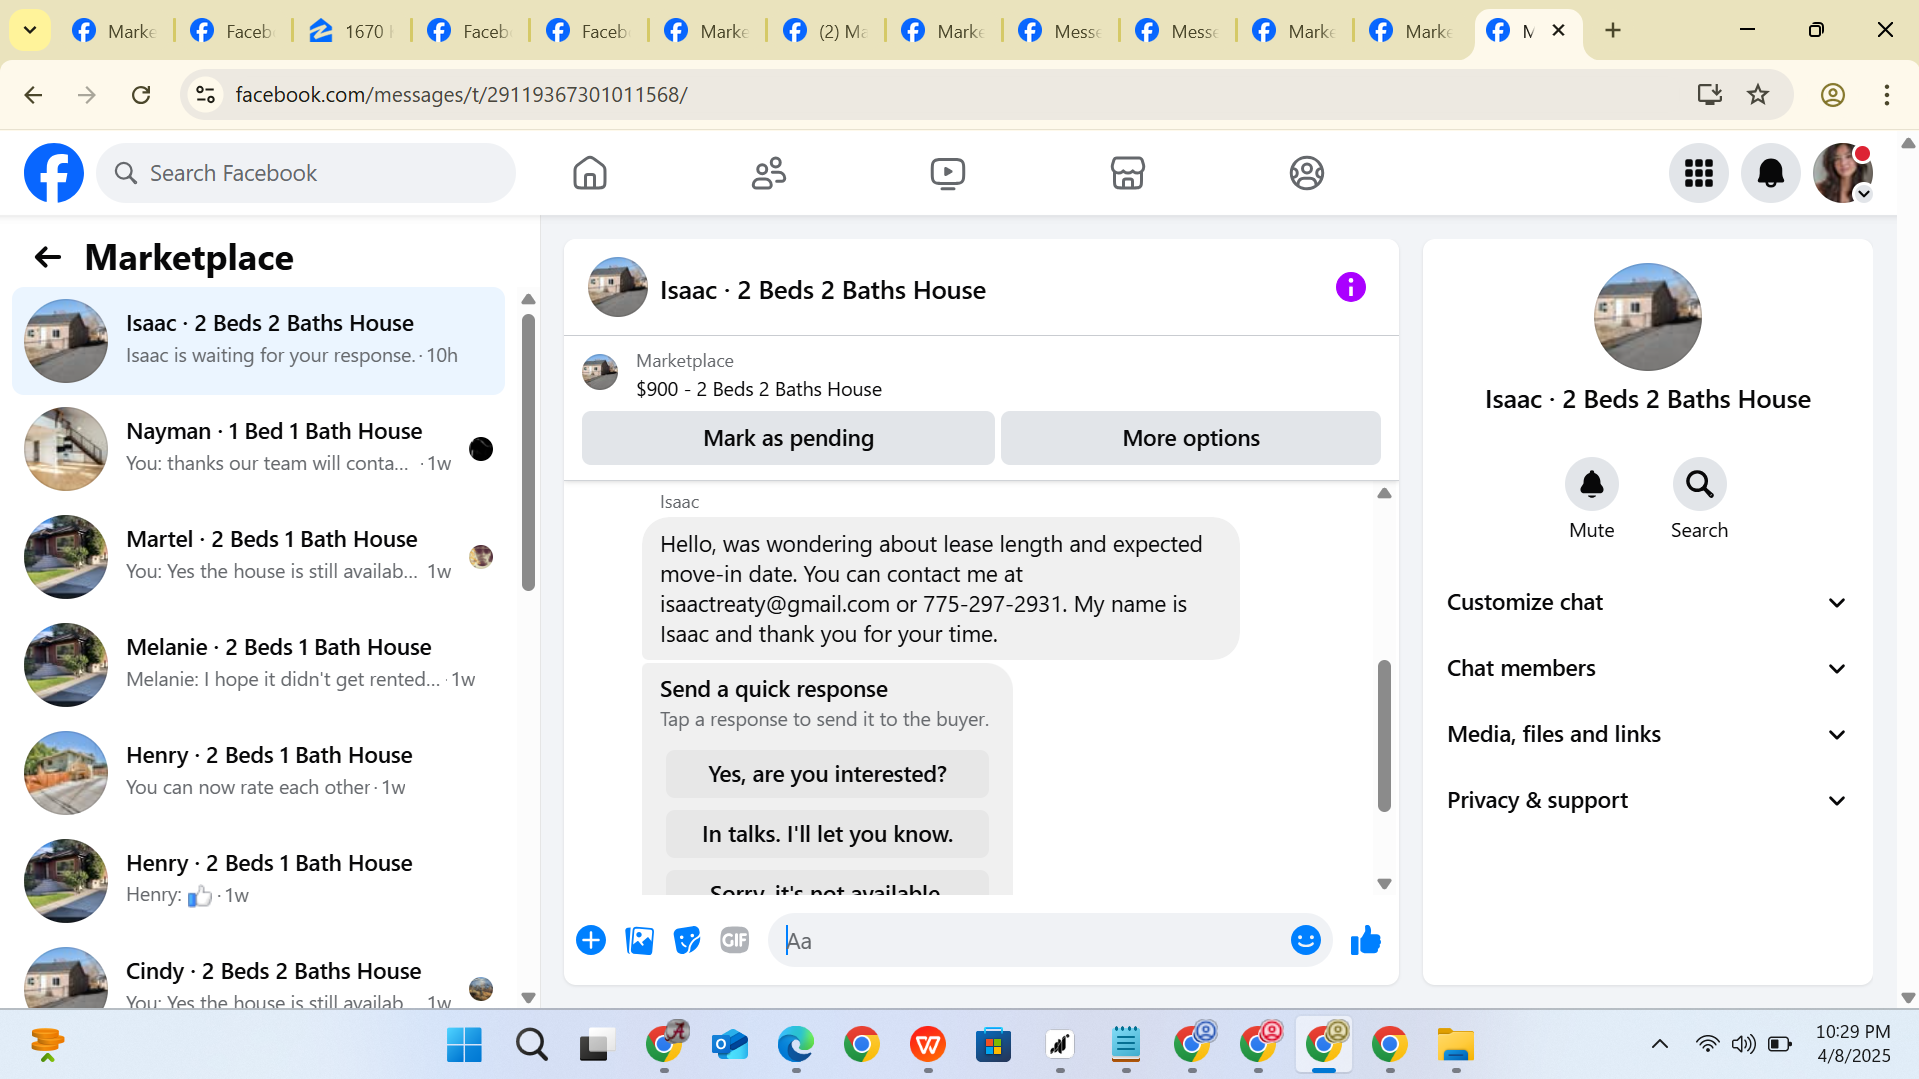
Task: Open Isaac 2 Beds 2 Baths conversation
Action: (258, 340)
